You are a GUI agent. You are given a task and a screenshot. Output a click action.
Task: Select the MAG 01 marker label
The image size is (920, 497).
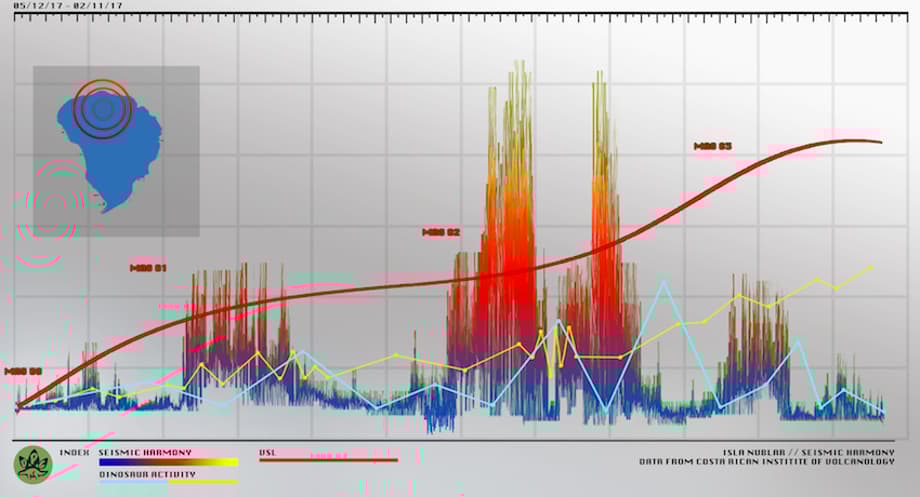148,268
